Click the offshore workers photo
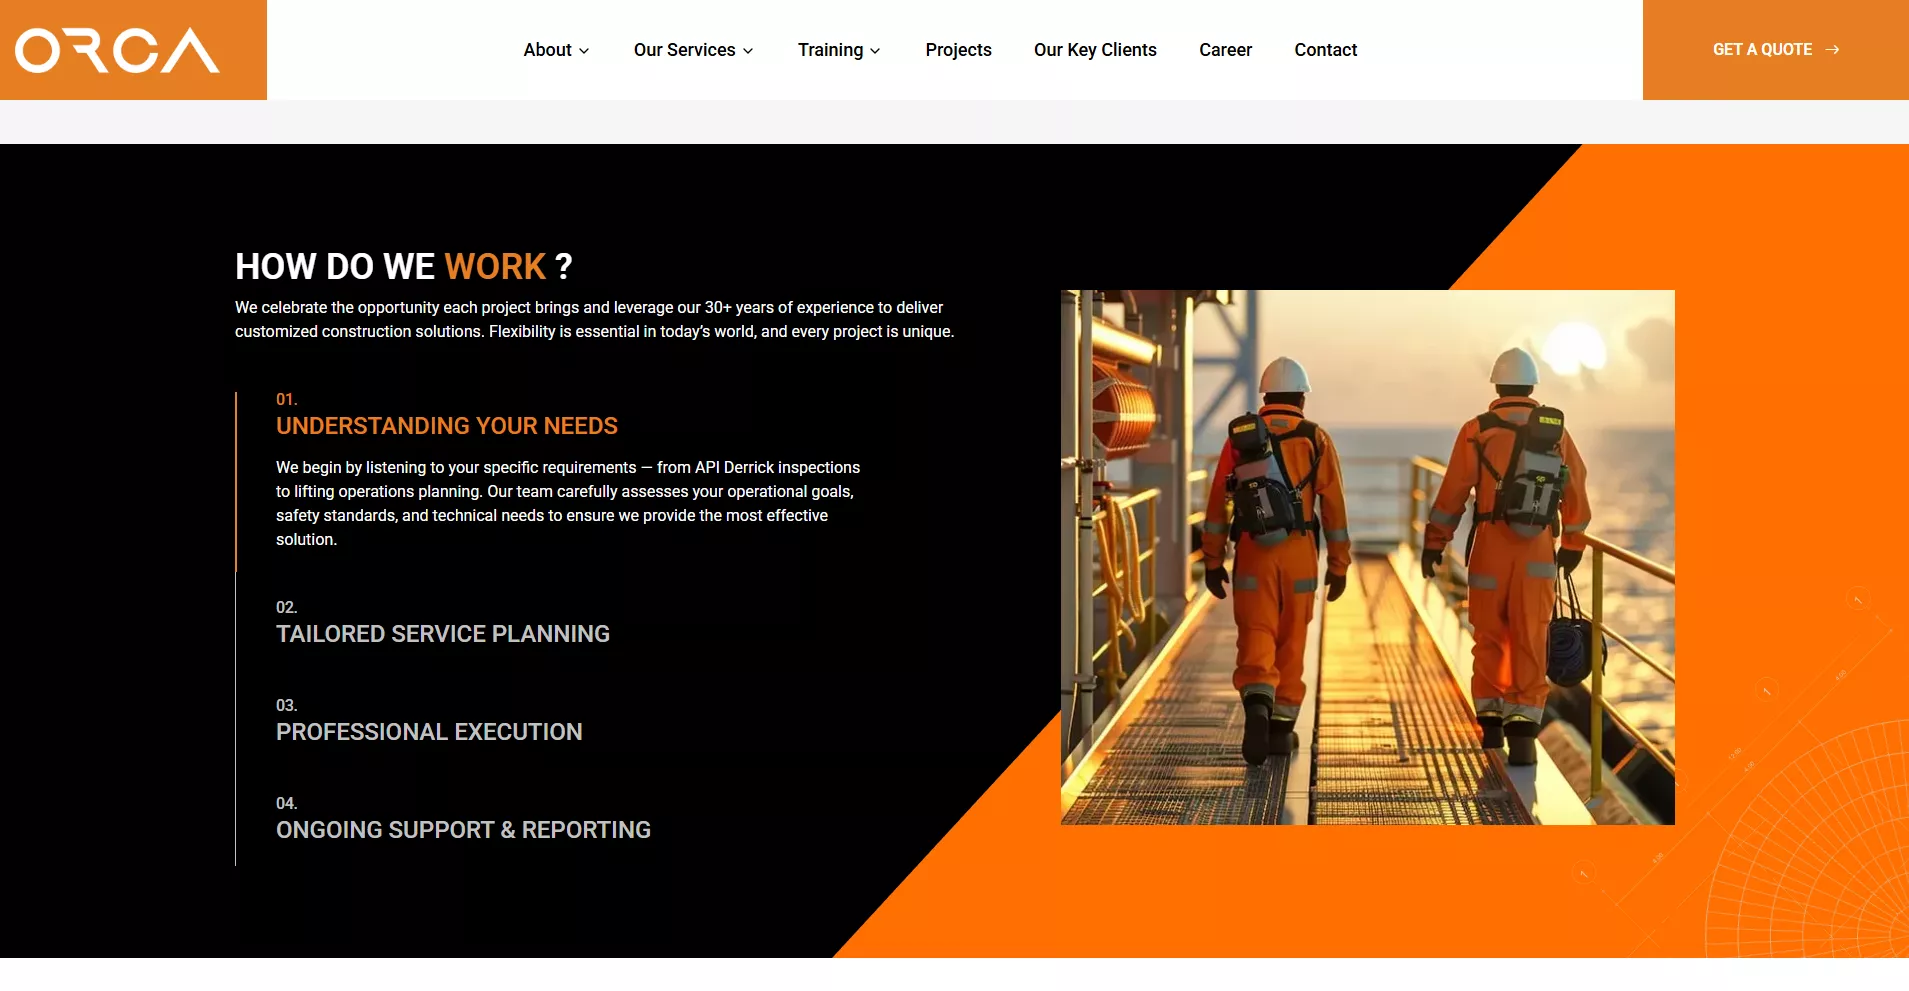The width and height of the screenshot is (1909, 991). coord(1367,557)
